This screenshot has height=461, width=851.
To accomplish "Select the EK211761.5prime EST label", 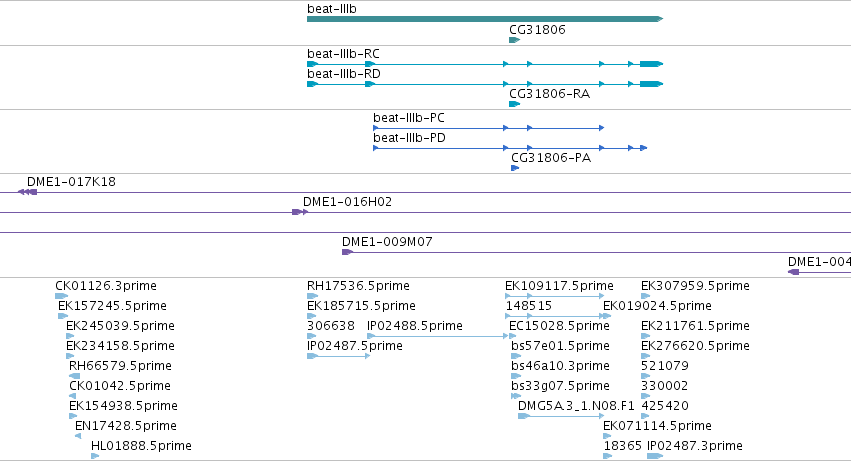I will (x=695, y=326).
